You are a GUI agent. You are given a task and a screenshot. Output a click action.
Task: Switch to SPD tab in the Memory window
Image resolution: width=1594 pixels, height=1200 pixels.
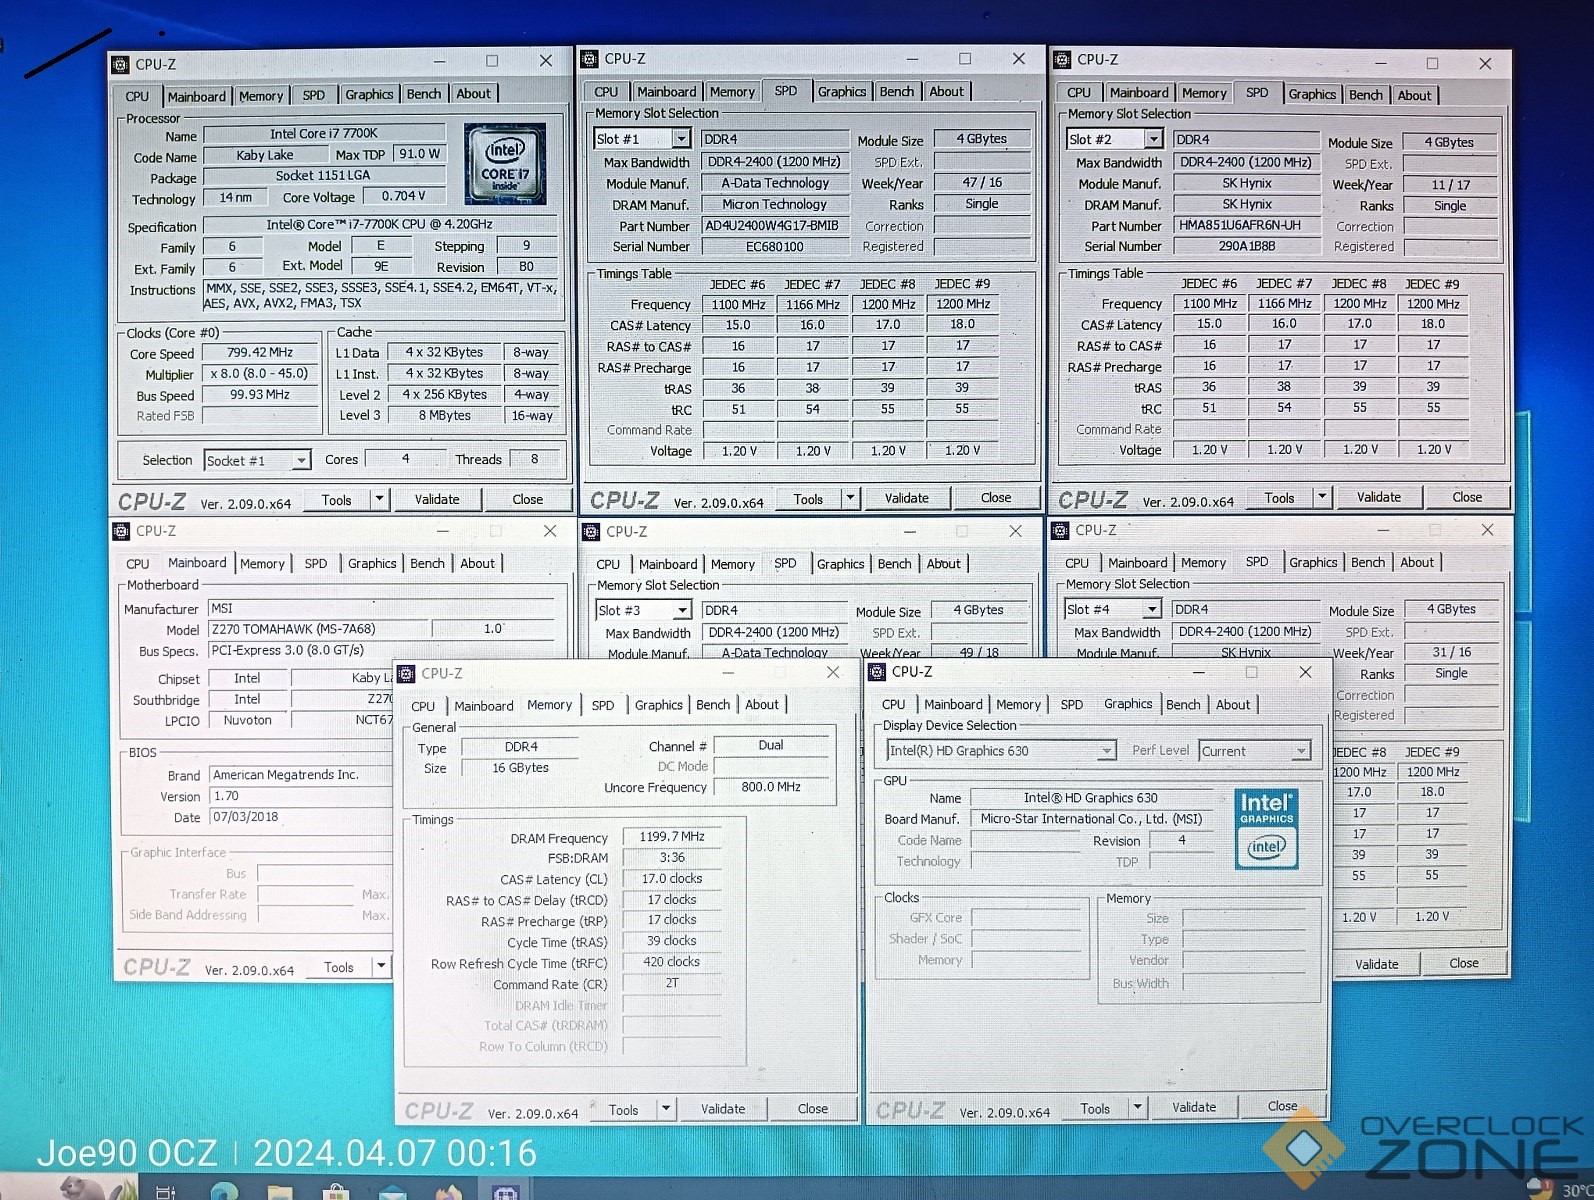(603, 705)
